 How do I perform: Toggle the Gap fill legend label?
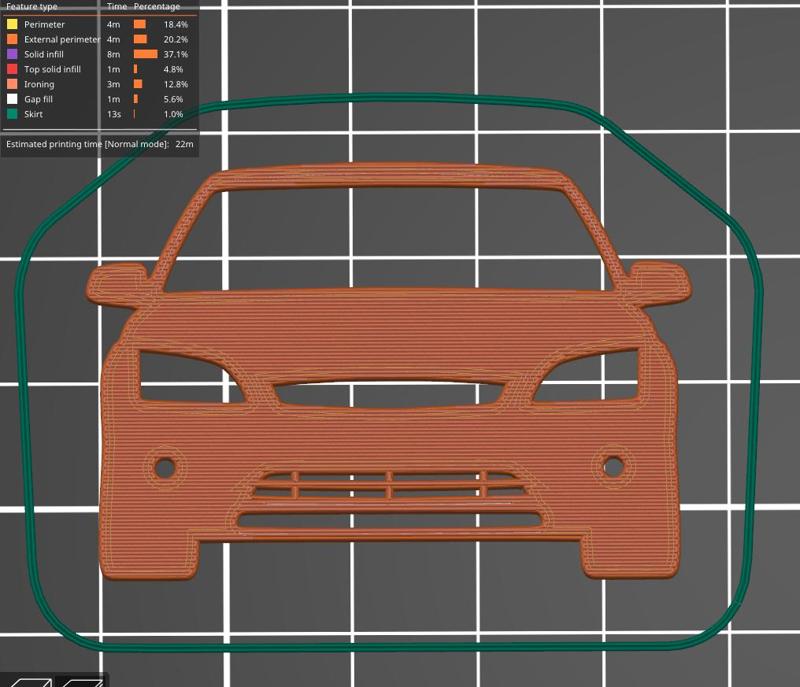[38, 99]
